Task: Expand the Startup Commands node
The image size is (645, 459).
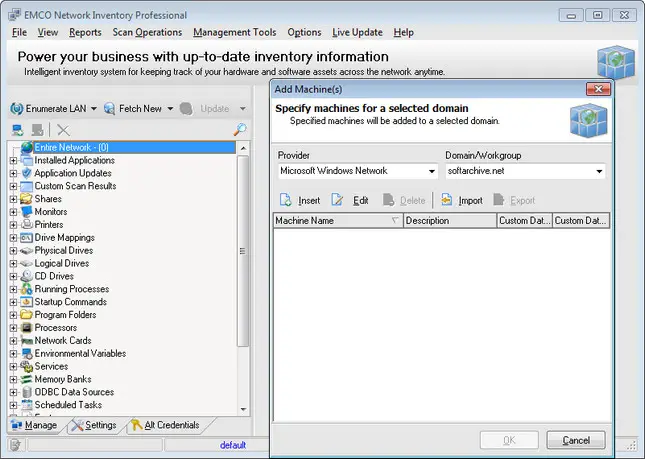Action: [x=13, y=302]
